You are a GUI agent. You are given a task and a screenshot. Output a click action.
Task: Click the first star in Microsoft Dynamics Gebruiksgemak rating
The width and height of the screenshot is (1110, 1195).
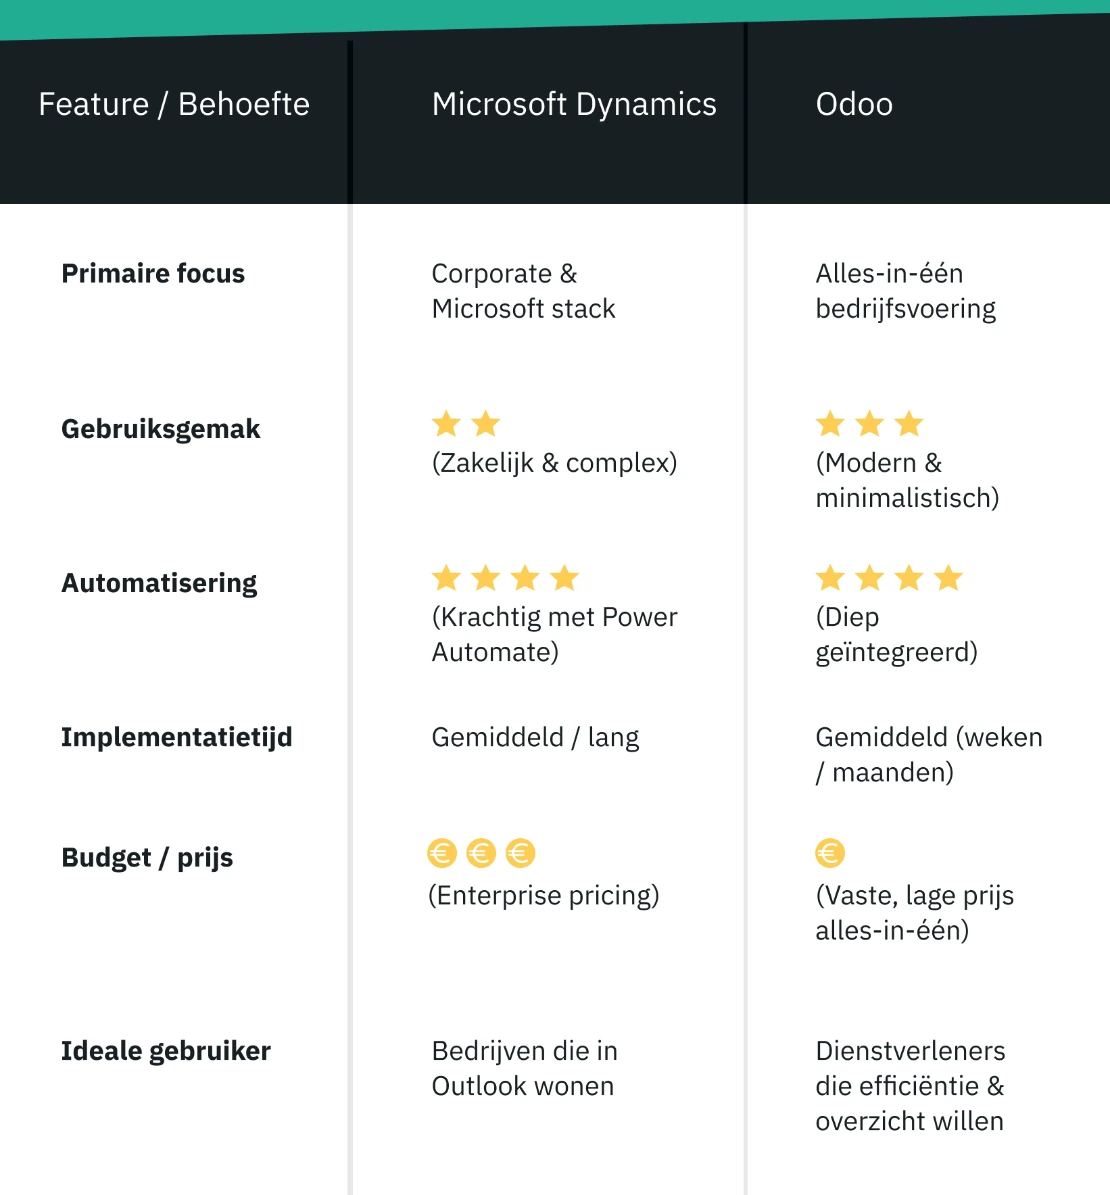(x=446, y=424)
